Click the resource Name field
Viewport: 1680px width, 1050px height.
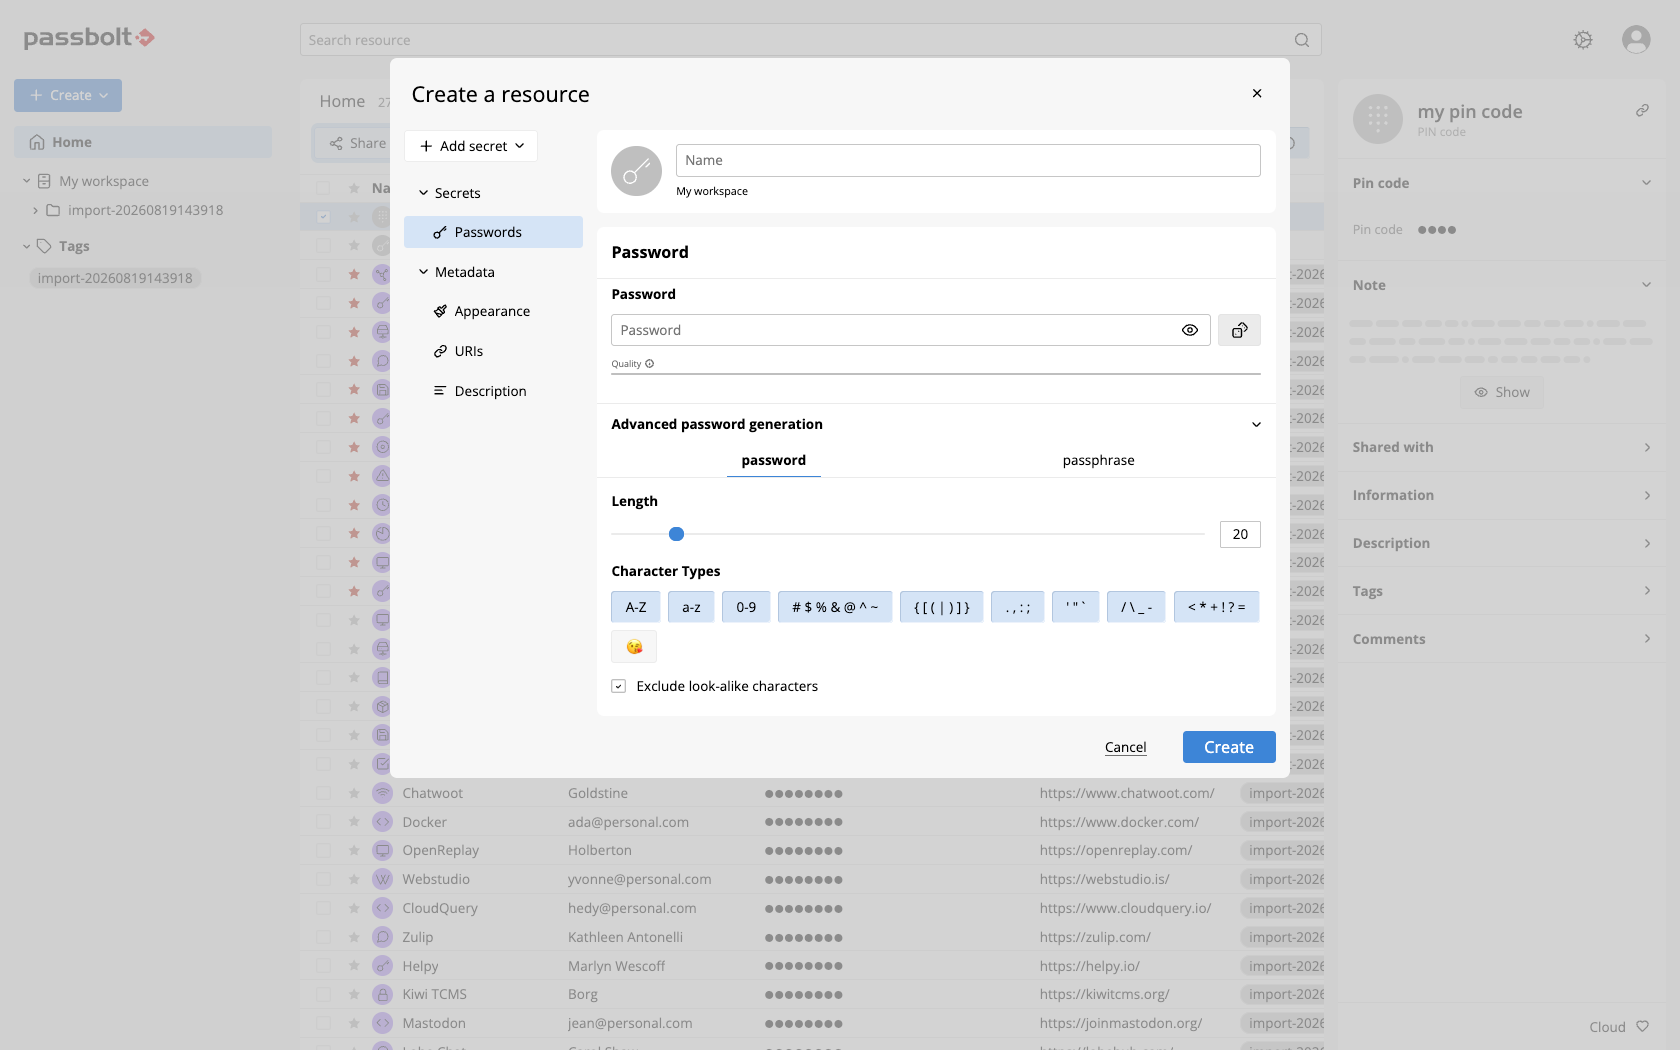pos(968,160)
